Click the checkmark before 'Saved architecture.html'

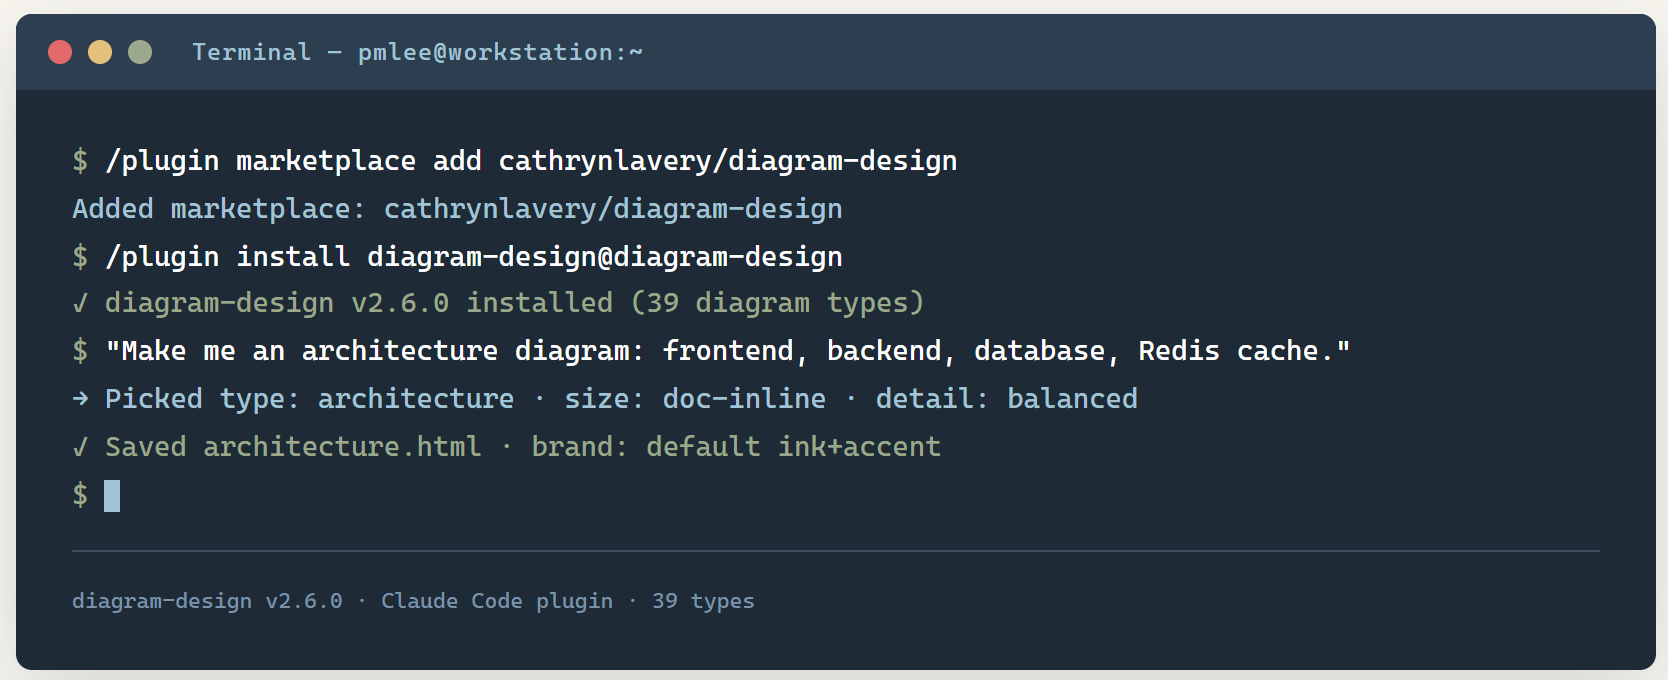coord(80,447)
